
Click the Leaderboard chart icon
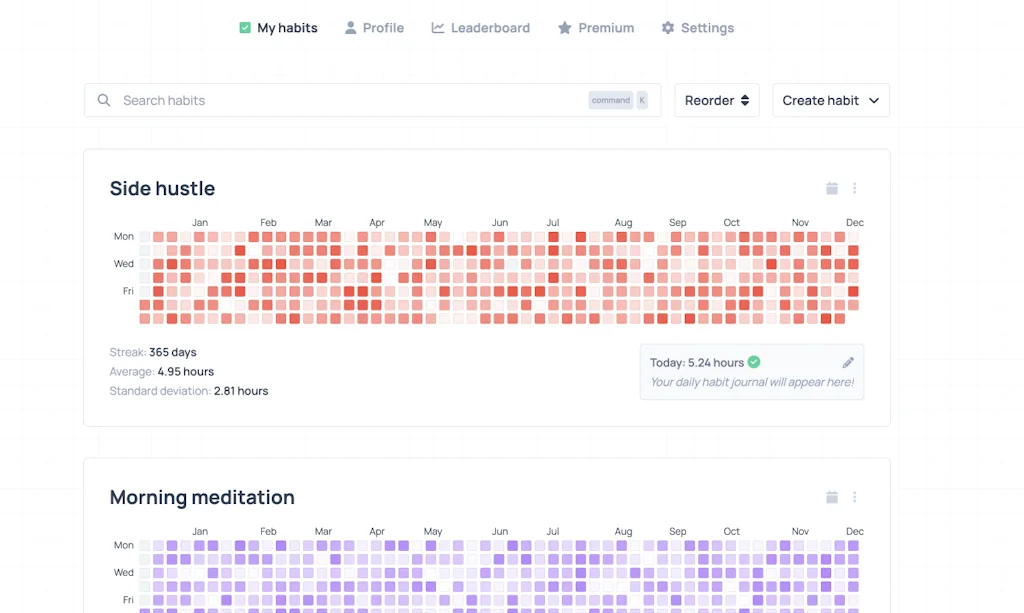(438, 27)
